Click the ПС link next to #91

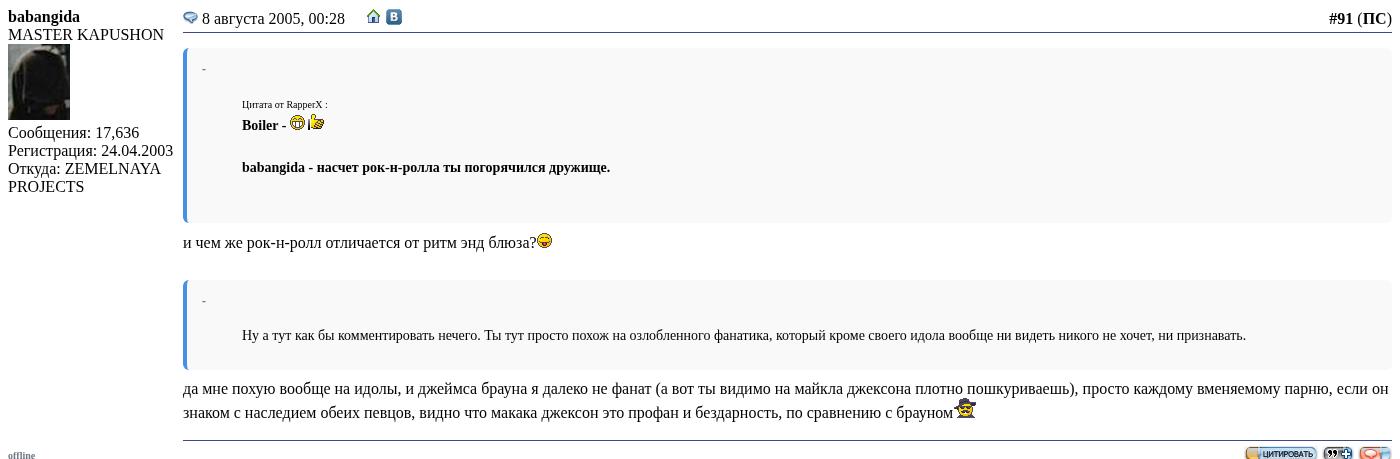pos(1374,18)
